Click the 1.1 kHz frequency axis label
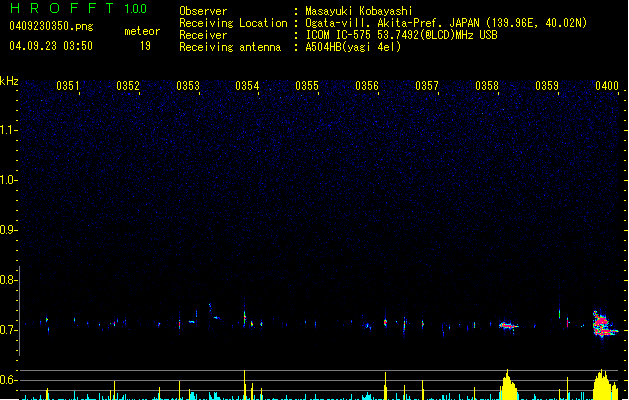 (8, 130)
